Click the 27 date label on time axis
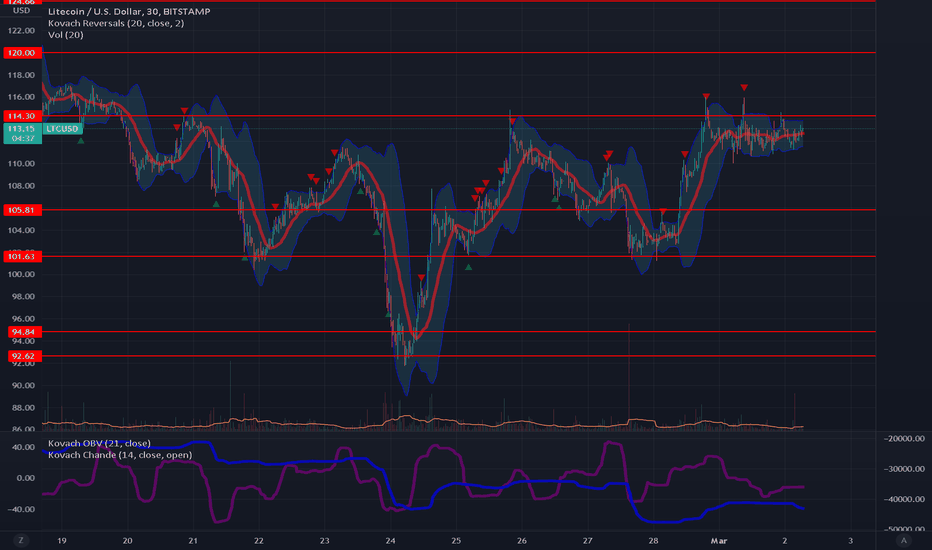 [x=587, y=540]
